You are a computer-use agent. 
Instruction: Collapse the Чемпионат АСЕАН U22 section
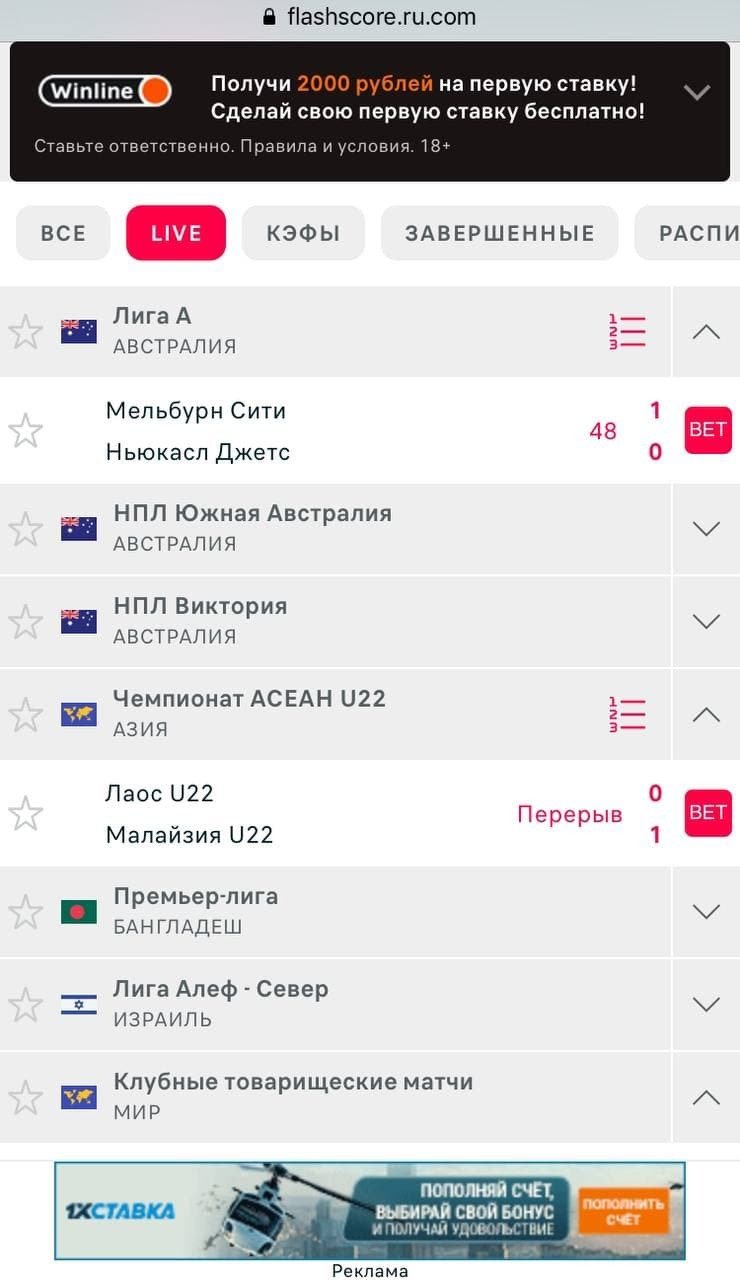point(706,714)
